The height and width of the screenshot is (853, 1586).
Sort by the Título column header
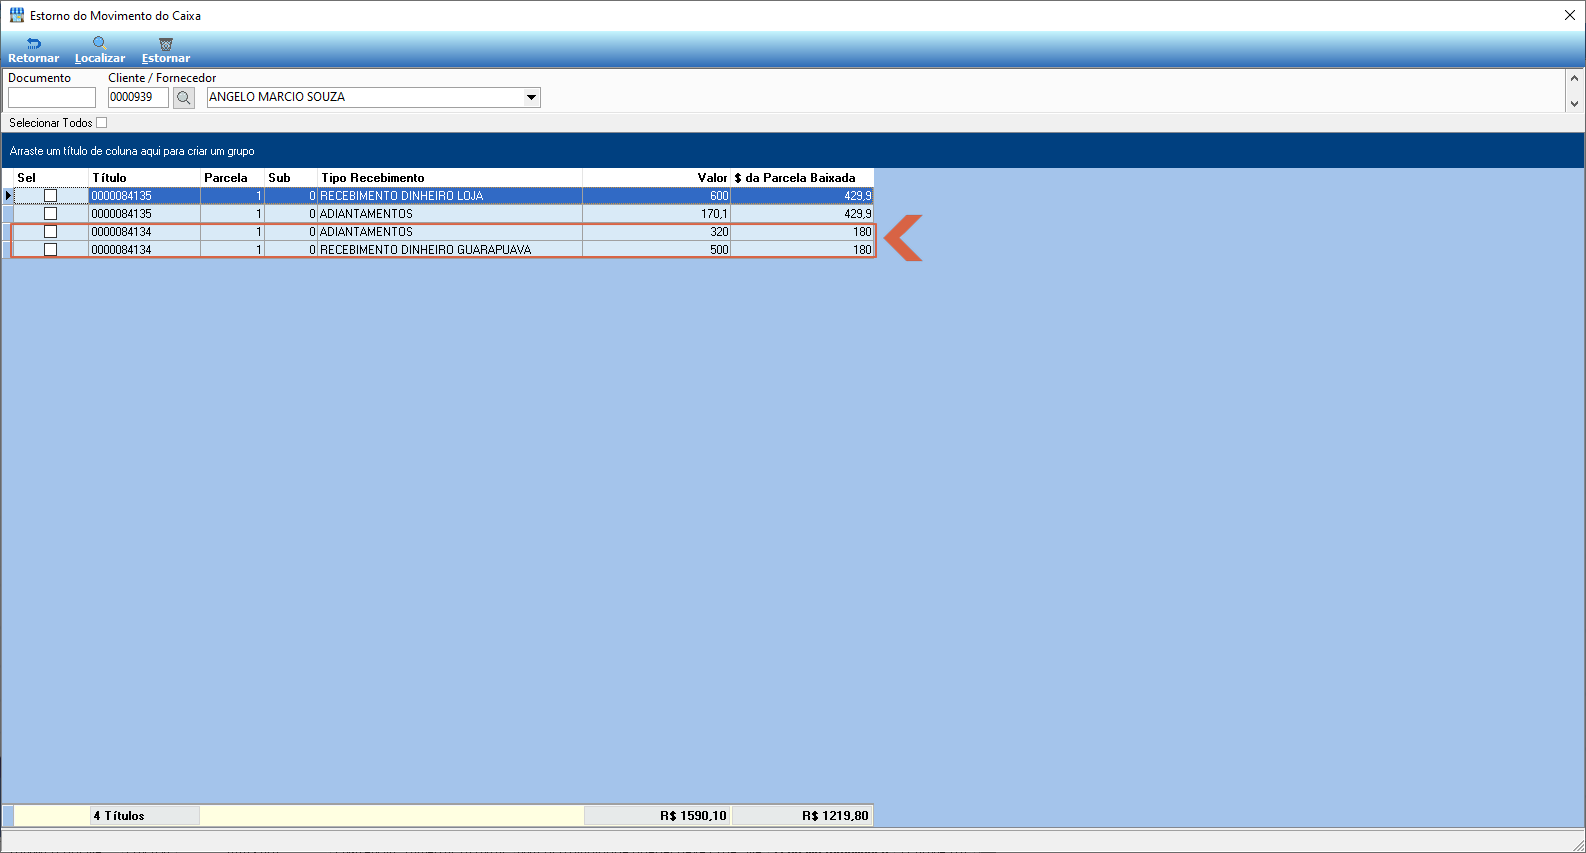[x=145, y=178]
